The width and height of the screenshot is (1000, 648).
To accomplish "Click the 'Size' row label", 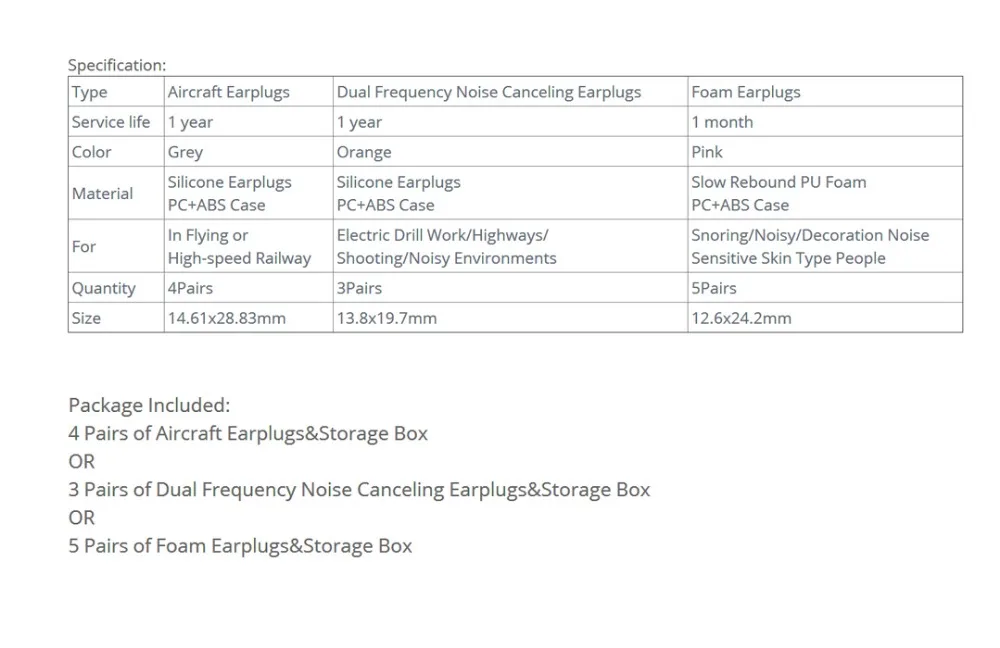I will coord(116,318).
